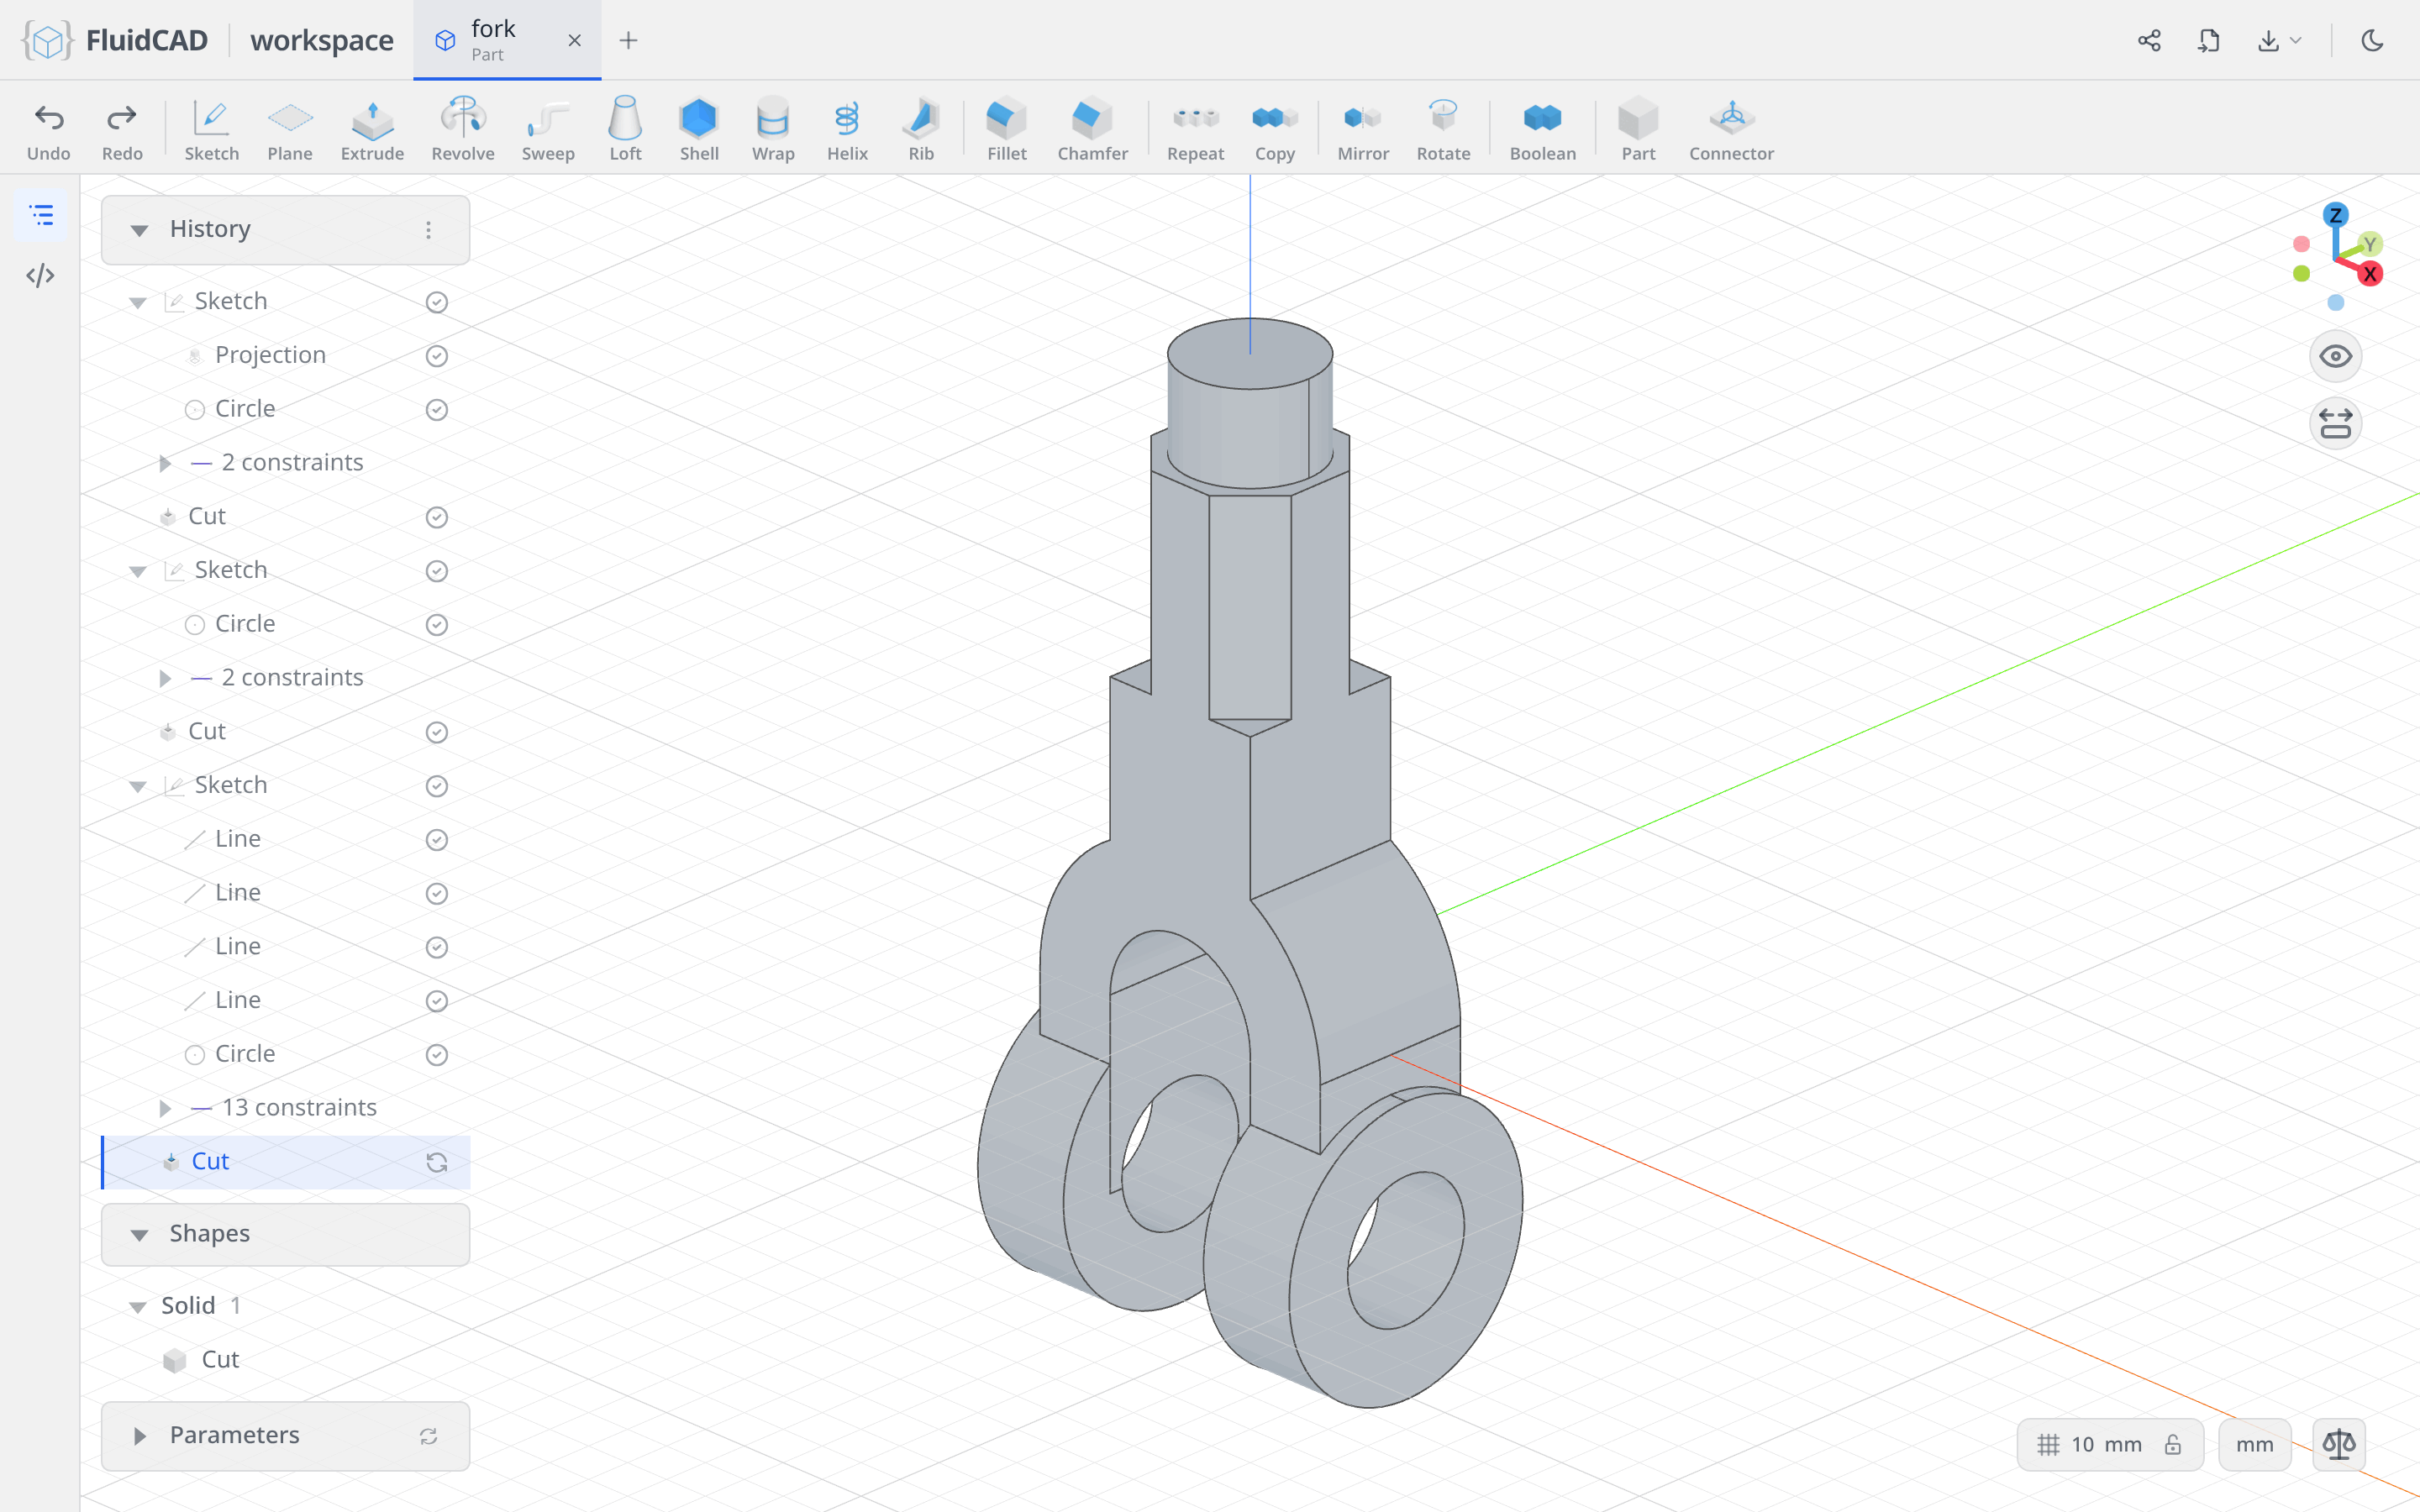Regenerate the selected Cut feature
Screen dimensions: 2420x1512
437,1162
